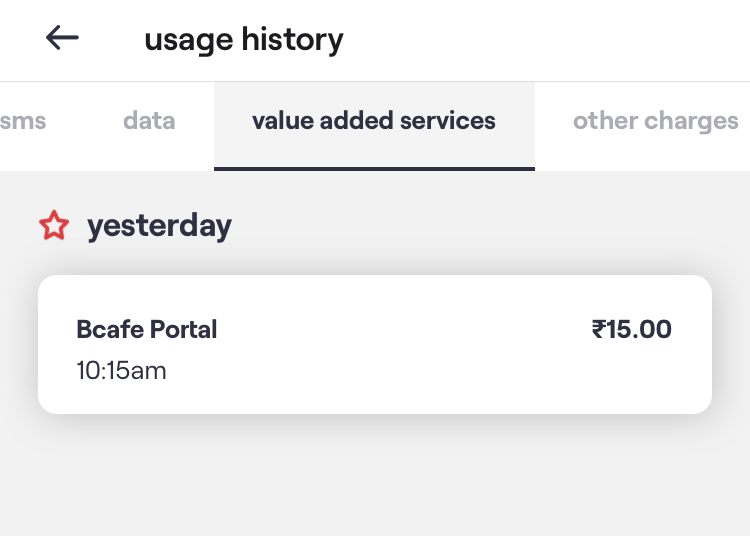
Task: Click the 10:15am timestamp
Action: point(121,371)
